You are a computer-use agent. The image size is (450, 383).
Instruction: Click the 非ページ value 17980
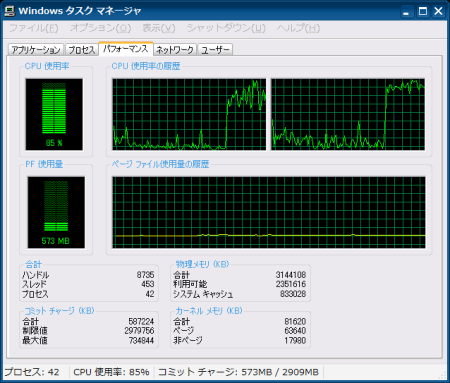(295, 340)
